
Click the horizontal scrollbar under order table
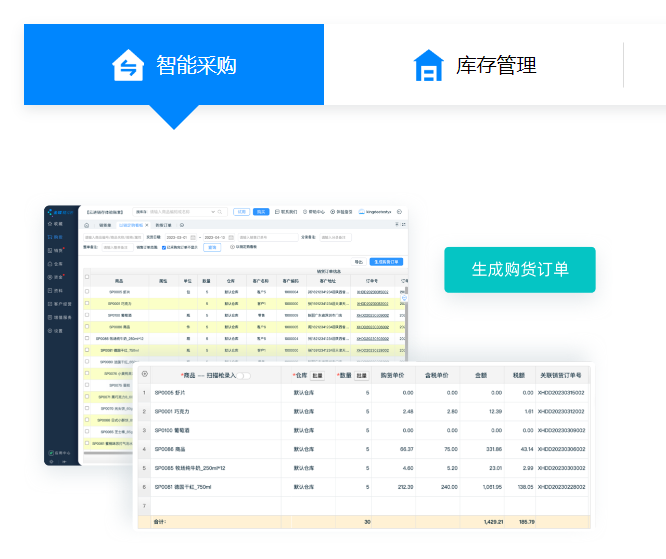click(x=108, y=453)
